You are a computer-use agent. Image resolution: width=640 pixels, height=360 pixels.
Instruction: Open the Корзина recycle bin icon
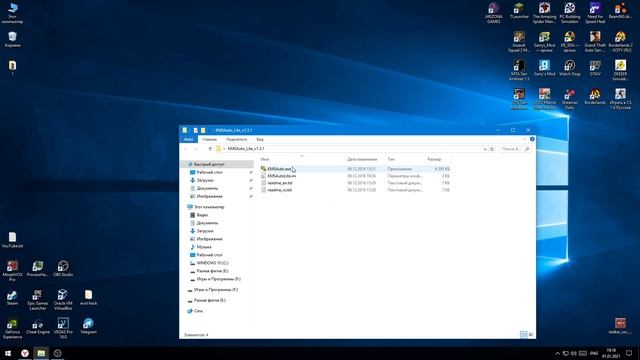coord(12,40)
